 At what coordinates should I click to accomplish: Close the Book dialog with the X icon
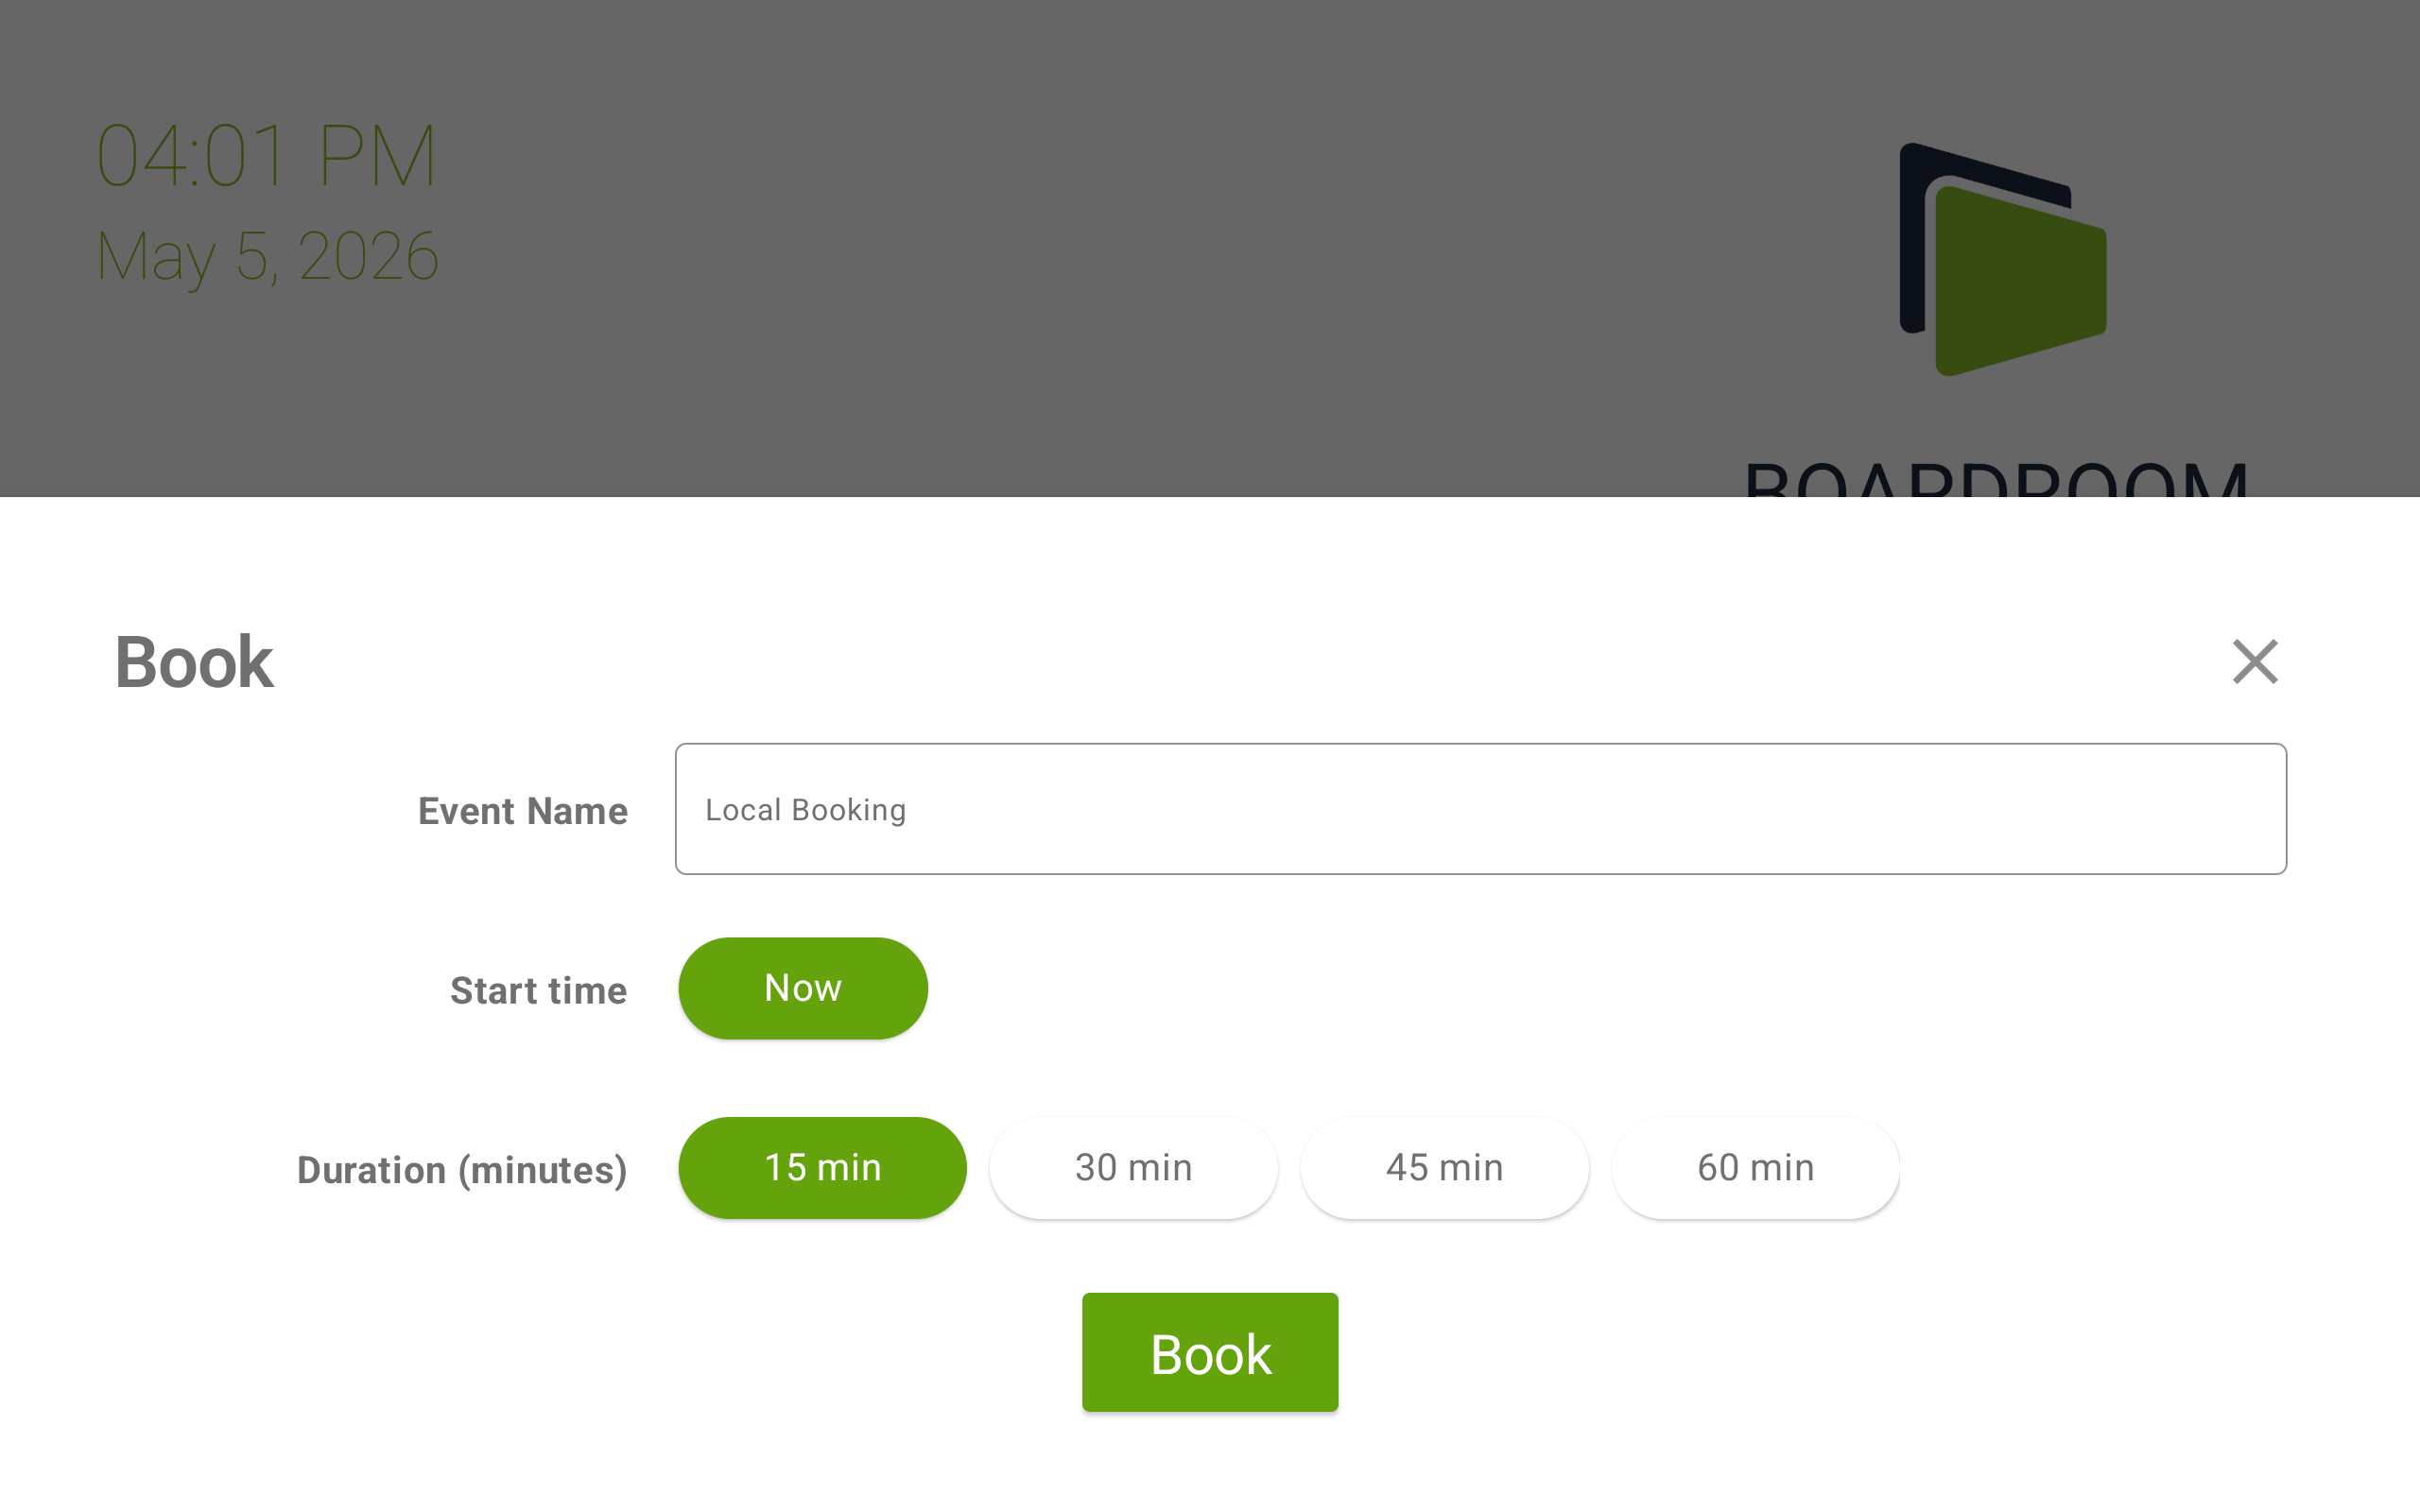coord(2255,662)
